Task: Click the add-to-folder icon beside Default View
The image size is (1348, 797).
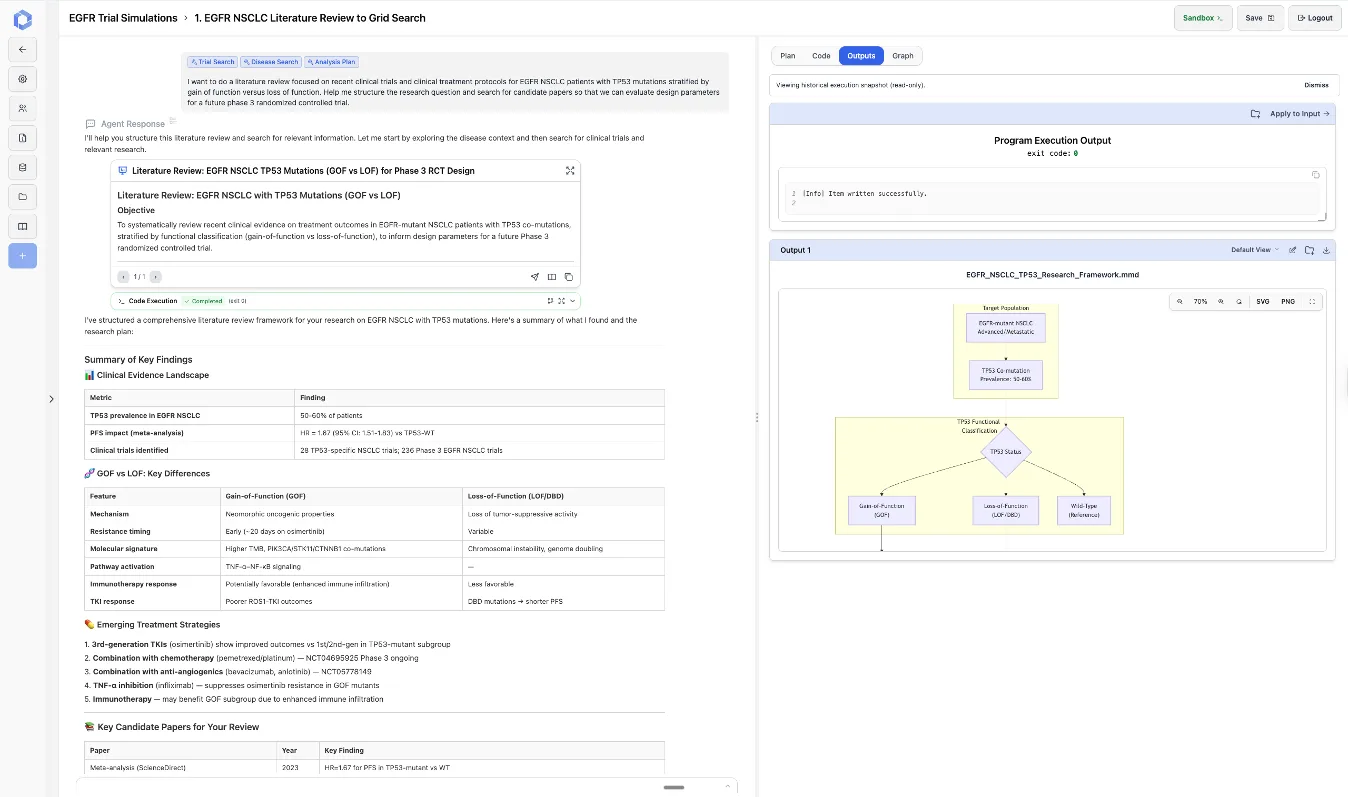Action: pos(1309,250)
